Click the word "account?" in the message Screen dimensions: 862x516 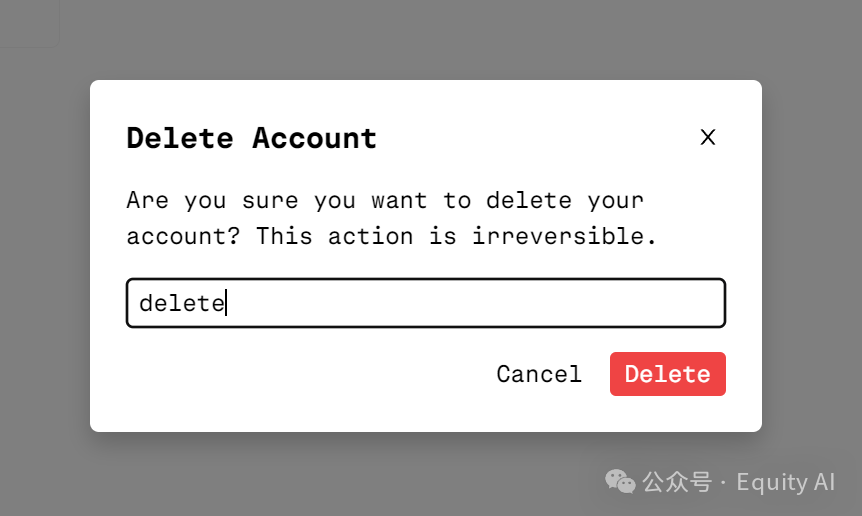184,237
